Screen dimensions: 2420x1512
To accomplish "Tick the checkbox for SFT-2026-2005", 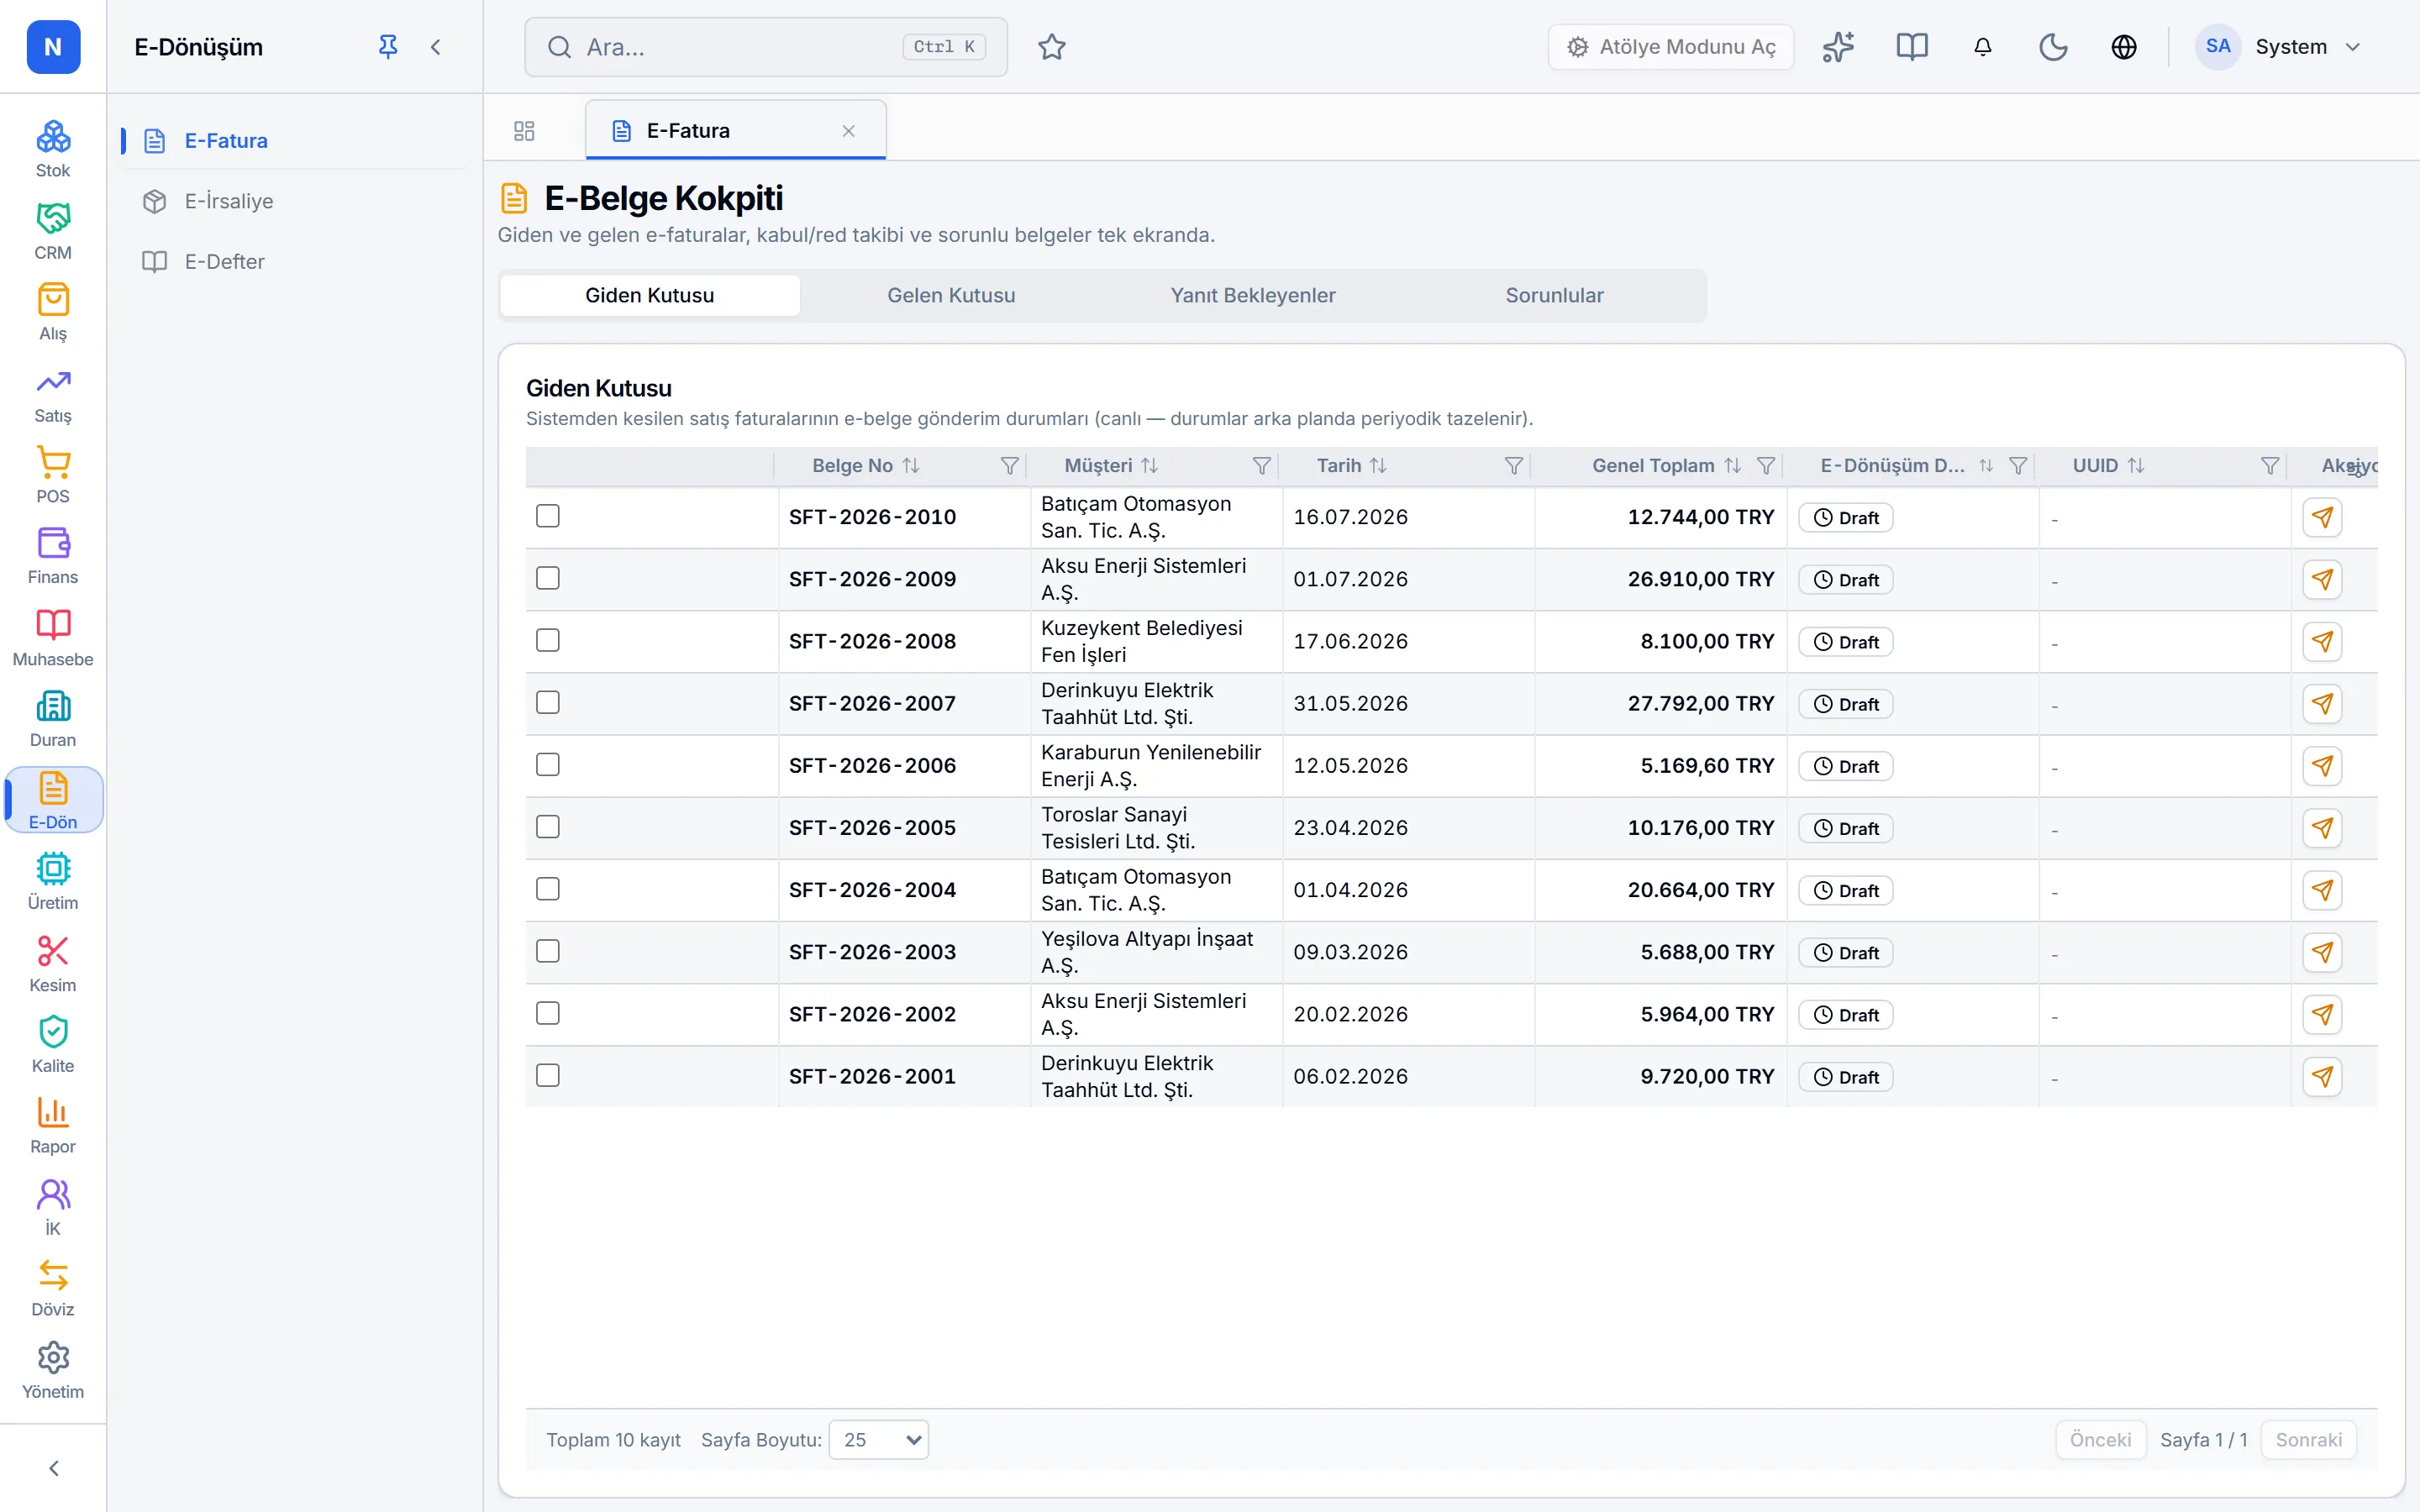I will click(547, 827).
